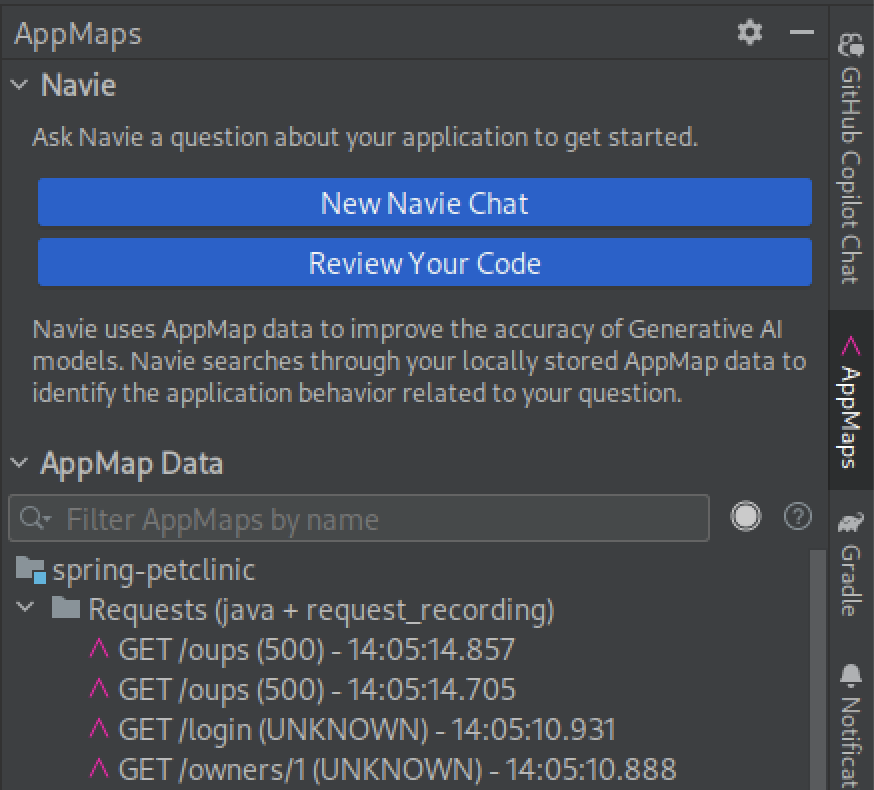874x790 pixels.
Task: Open GET /oups (500) - 14:05:14.857 AppMap
Action: [x=317, y=650]
